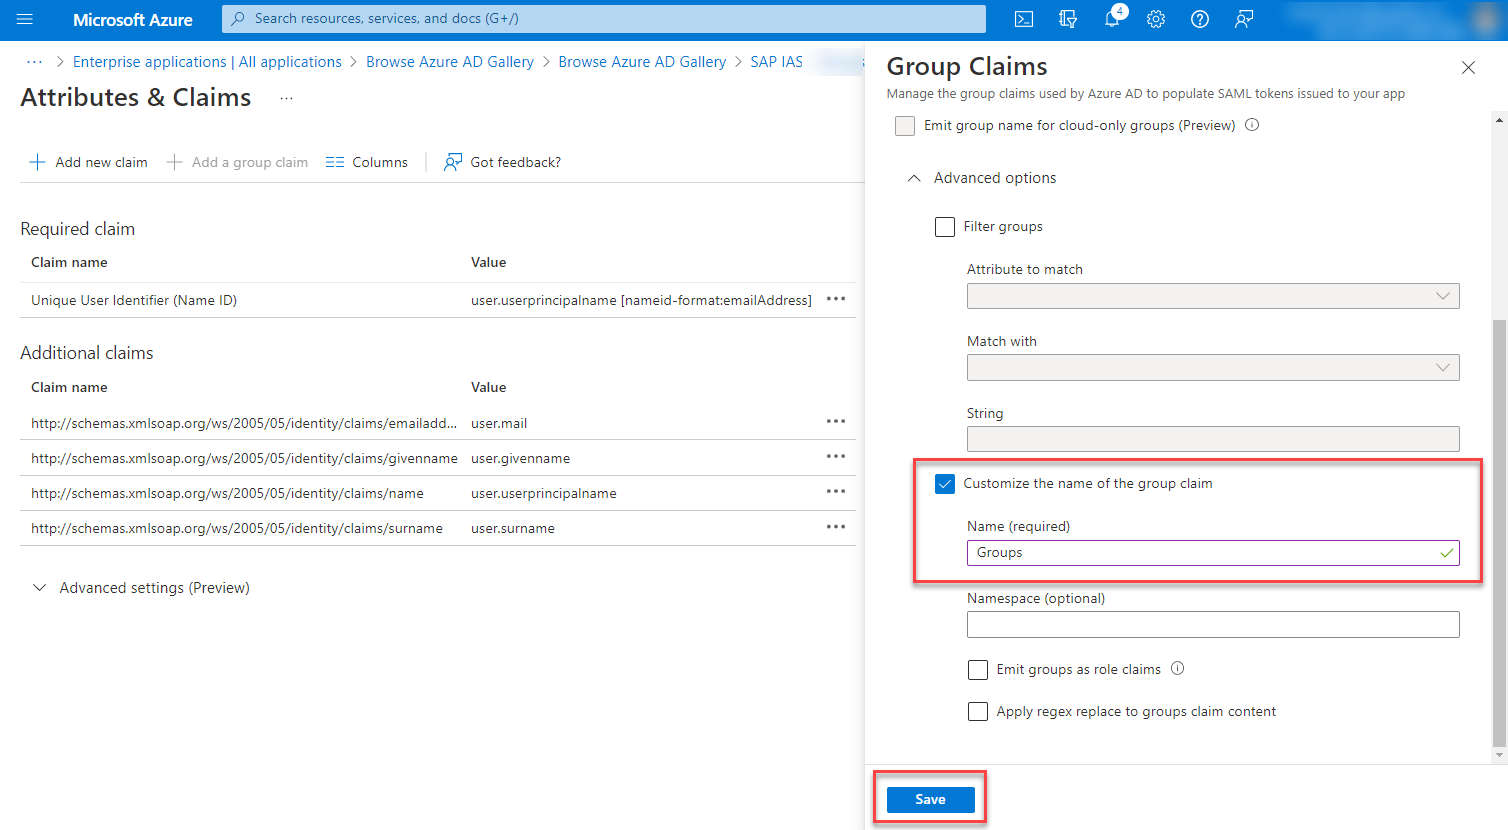Enable the Filter groups checkbox
Viewport: 1508px width, 830px height.
pyautogui.click(x=945, y=227)
